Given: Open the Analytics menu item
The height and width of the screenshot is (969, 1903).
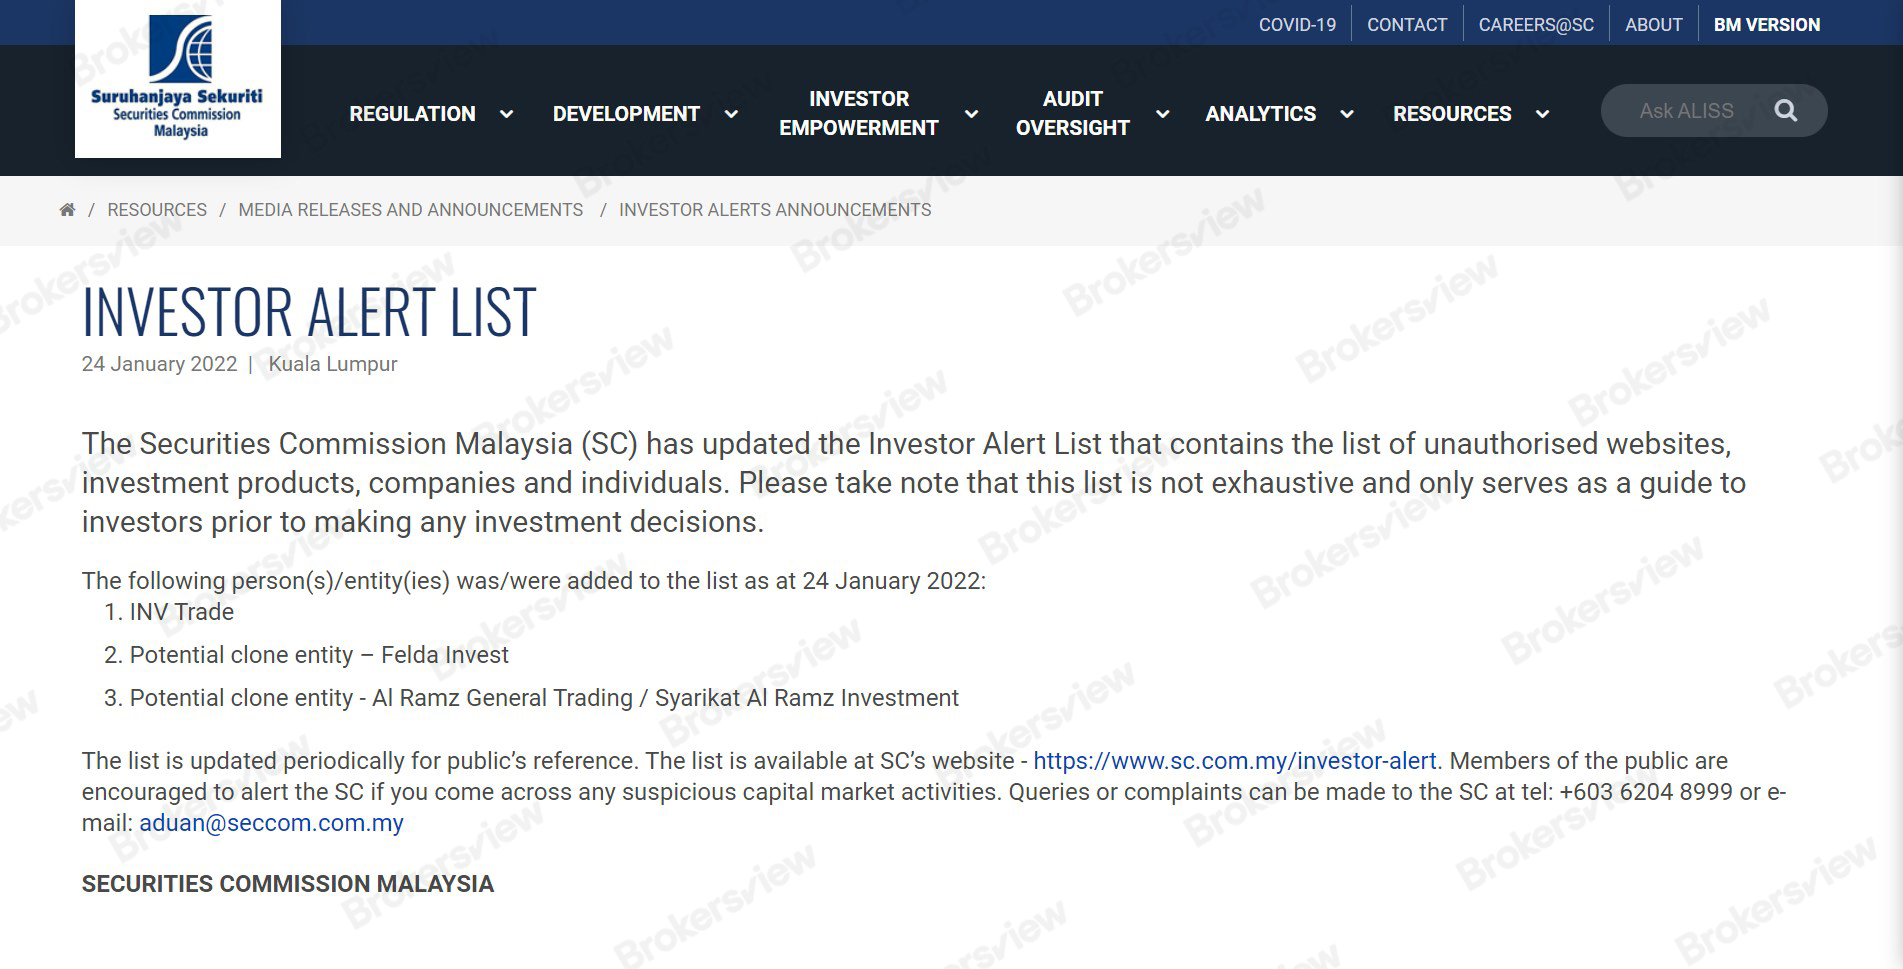Looking at the screenshot, I should 1260,114.
